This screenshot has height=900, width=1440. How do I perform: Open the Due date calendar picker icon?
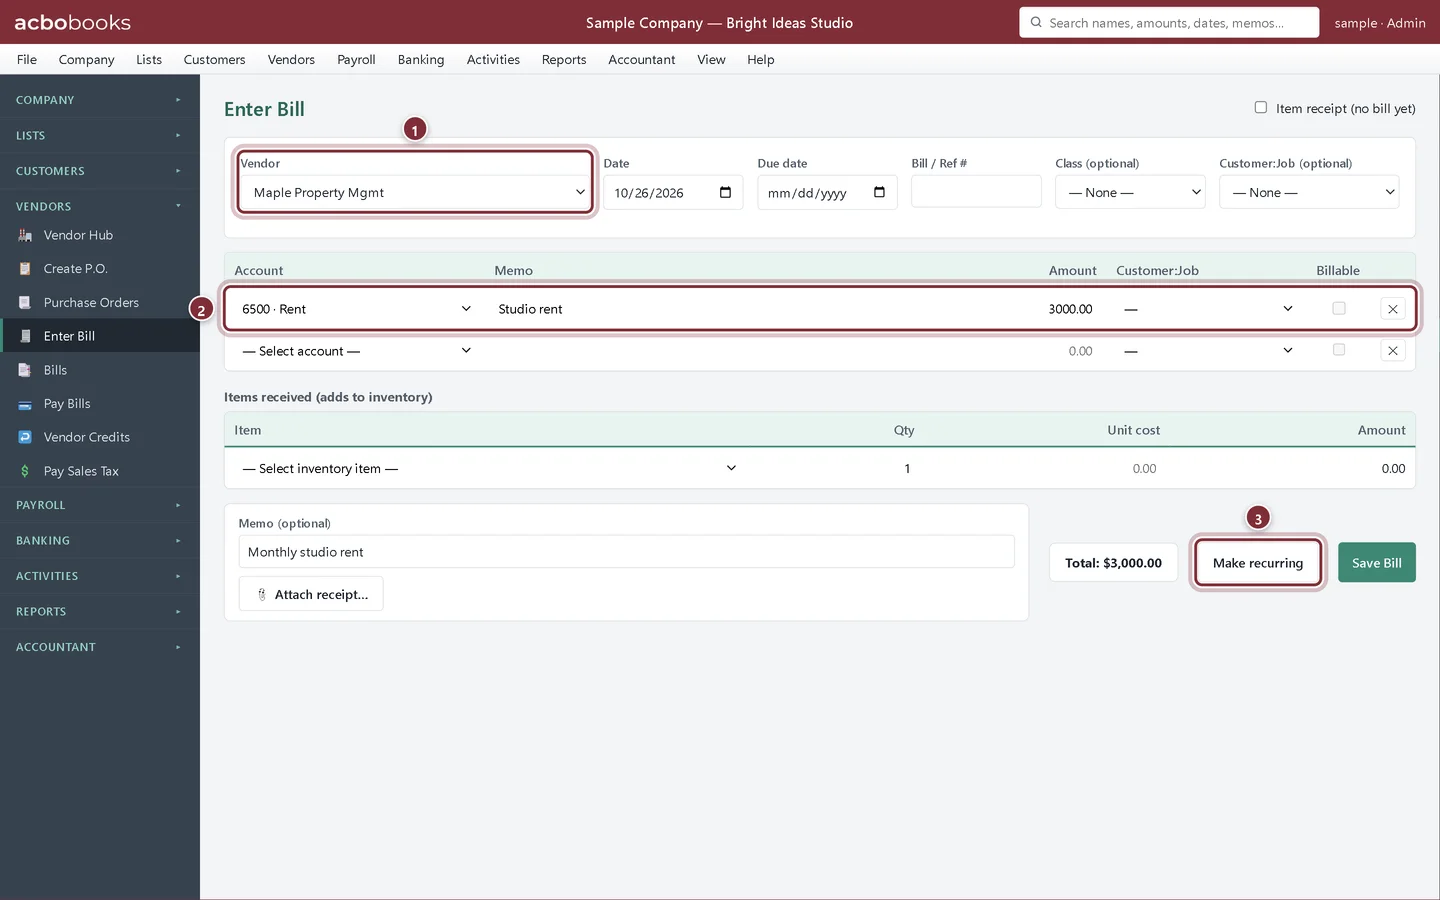879,192
